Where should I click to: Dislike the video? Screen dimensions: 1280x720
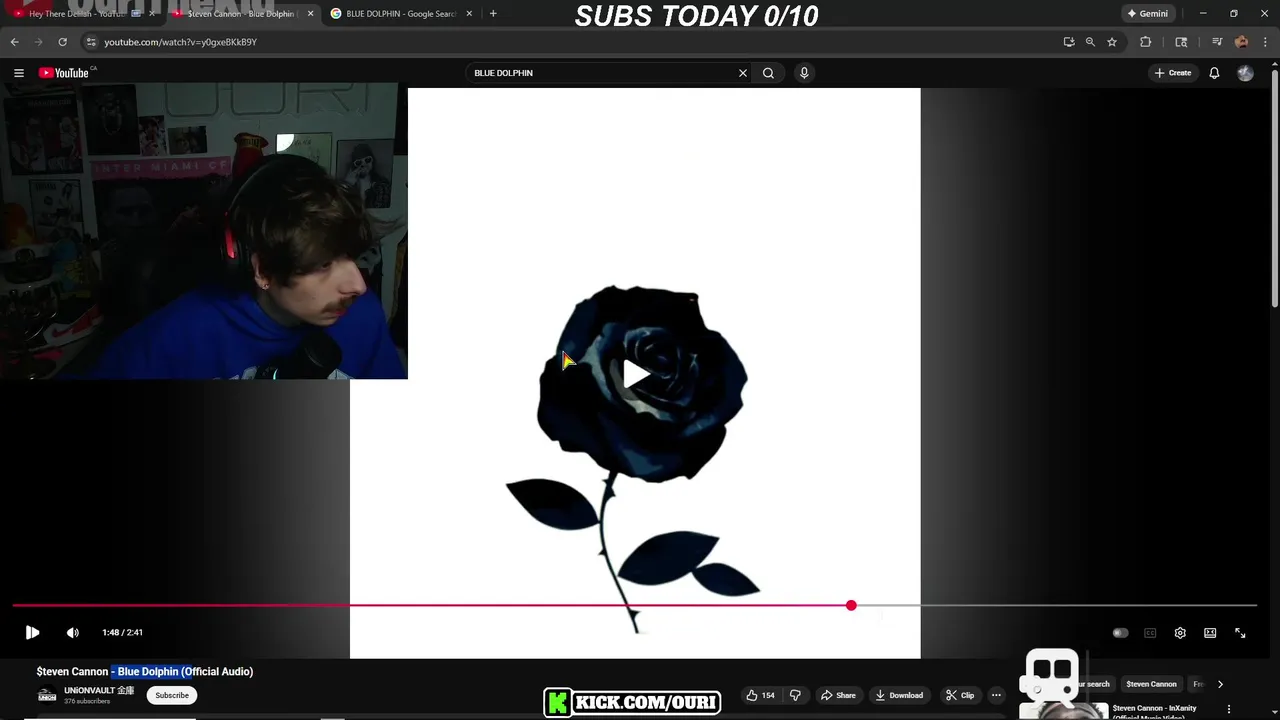(795, 695)
